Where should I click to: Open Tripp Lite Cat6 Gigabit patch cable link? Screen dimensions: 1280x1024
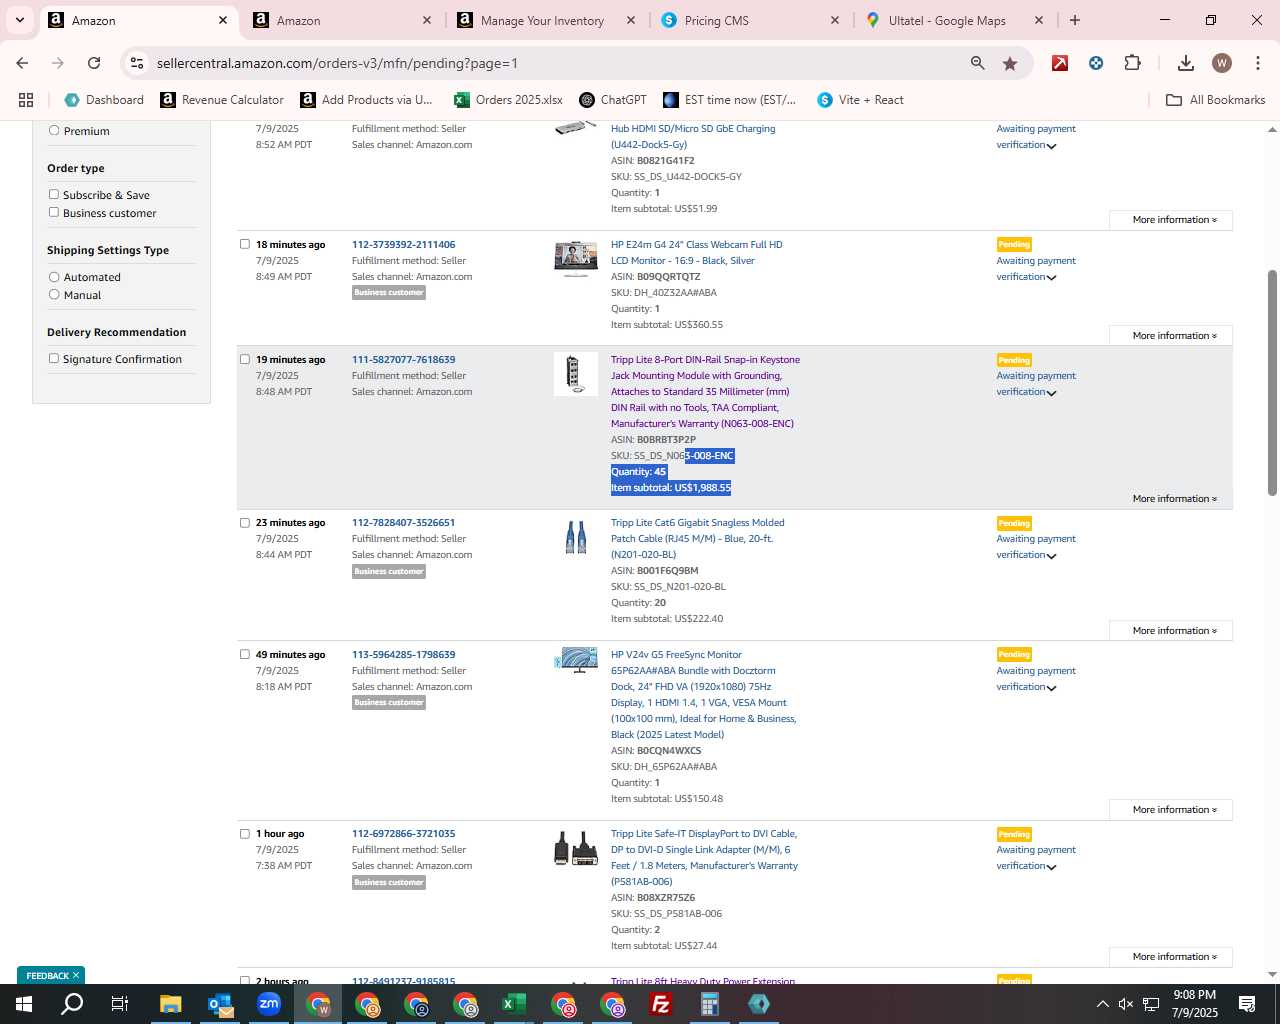coord(698,538)
